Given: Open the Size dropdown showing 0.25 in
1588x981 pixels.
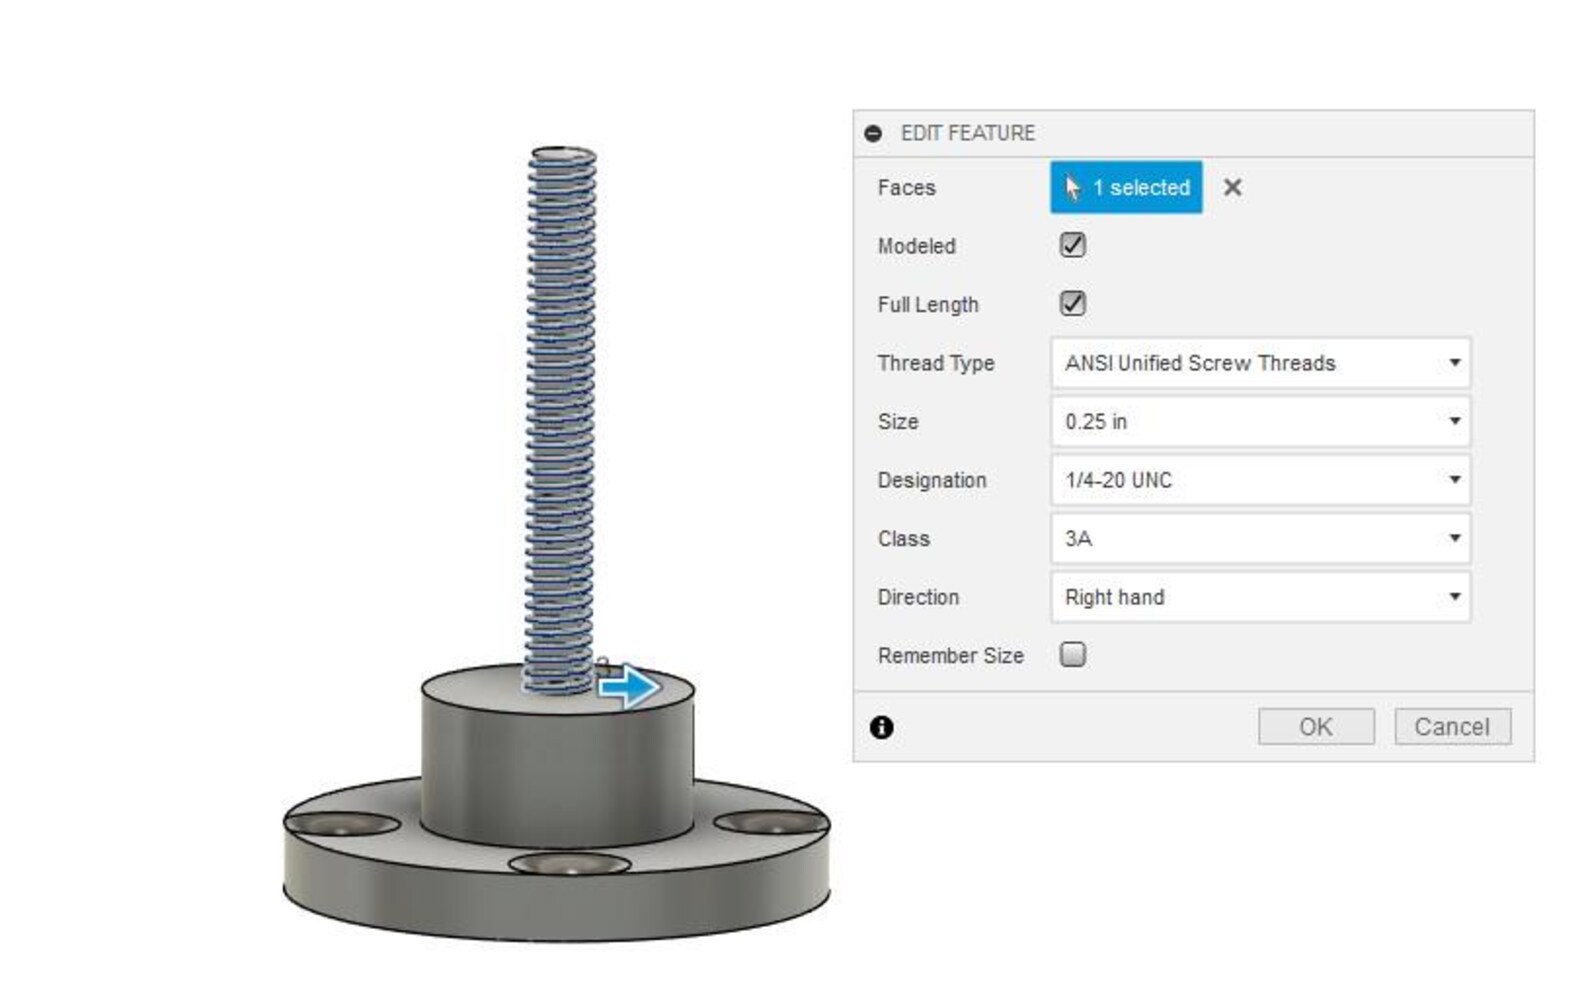Looking at the screenshot, I should pos(1260,421).
